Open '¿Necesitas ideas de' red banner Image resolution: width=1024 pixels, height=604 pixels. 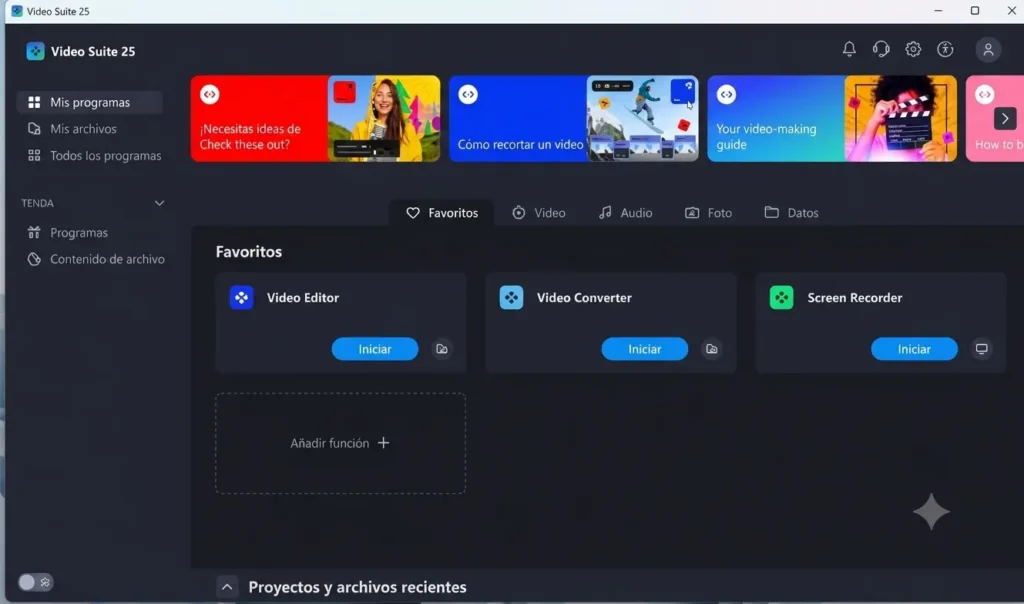tap(315, 118)
